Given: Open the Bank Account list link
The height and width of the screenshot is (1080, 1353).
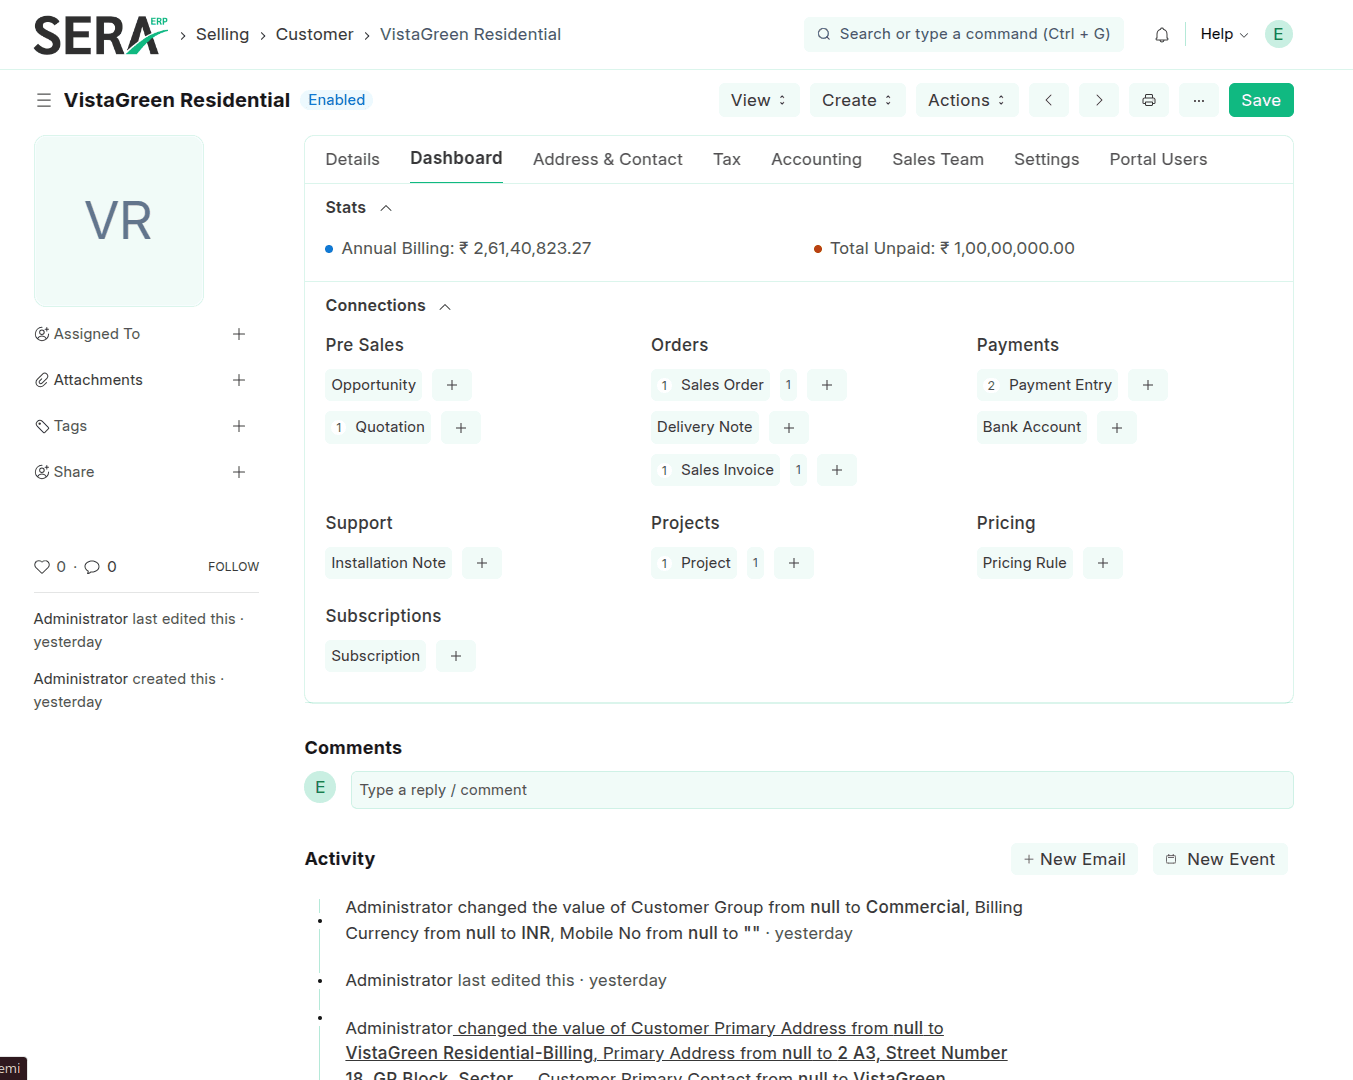Looking at the screenshot, I should tap(1032, 427).
